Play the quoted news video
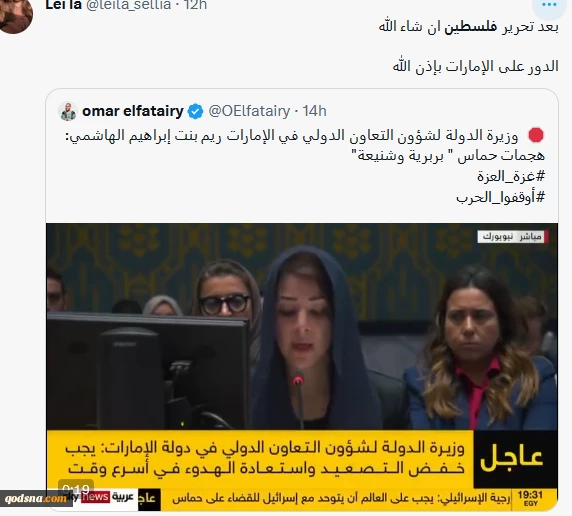The height and width of the screenshot is (516, 572). coord(302,367)
